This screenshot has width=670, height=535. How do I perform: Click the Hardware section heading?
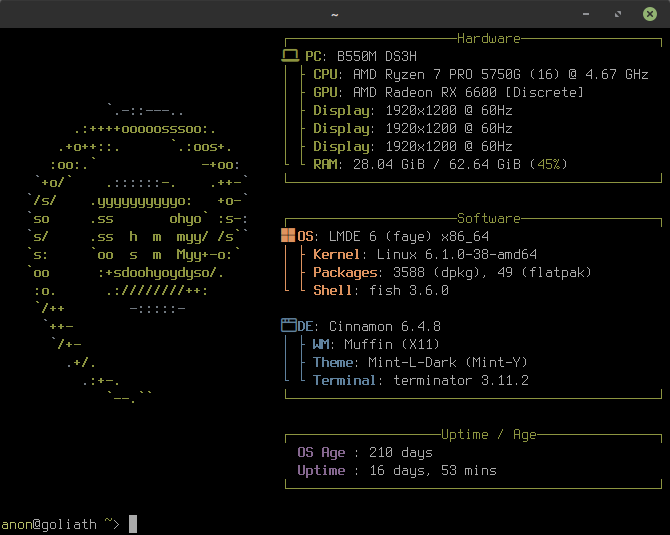[488, 39]
